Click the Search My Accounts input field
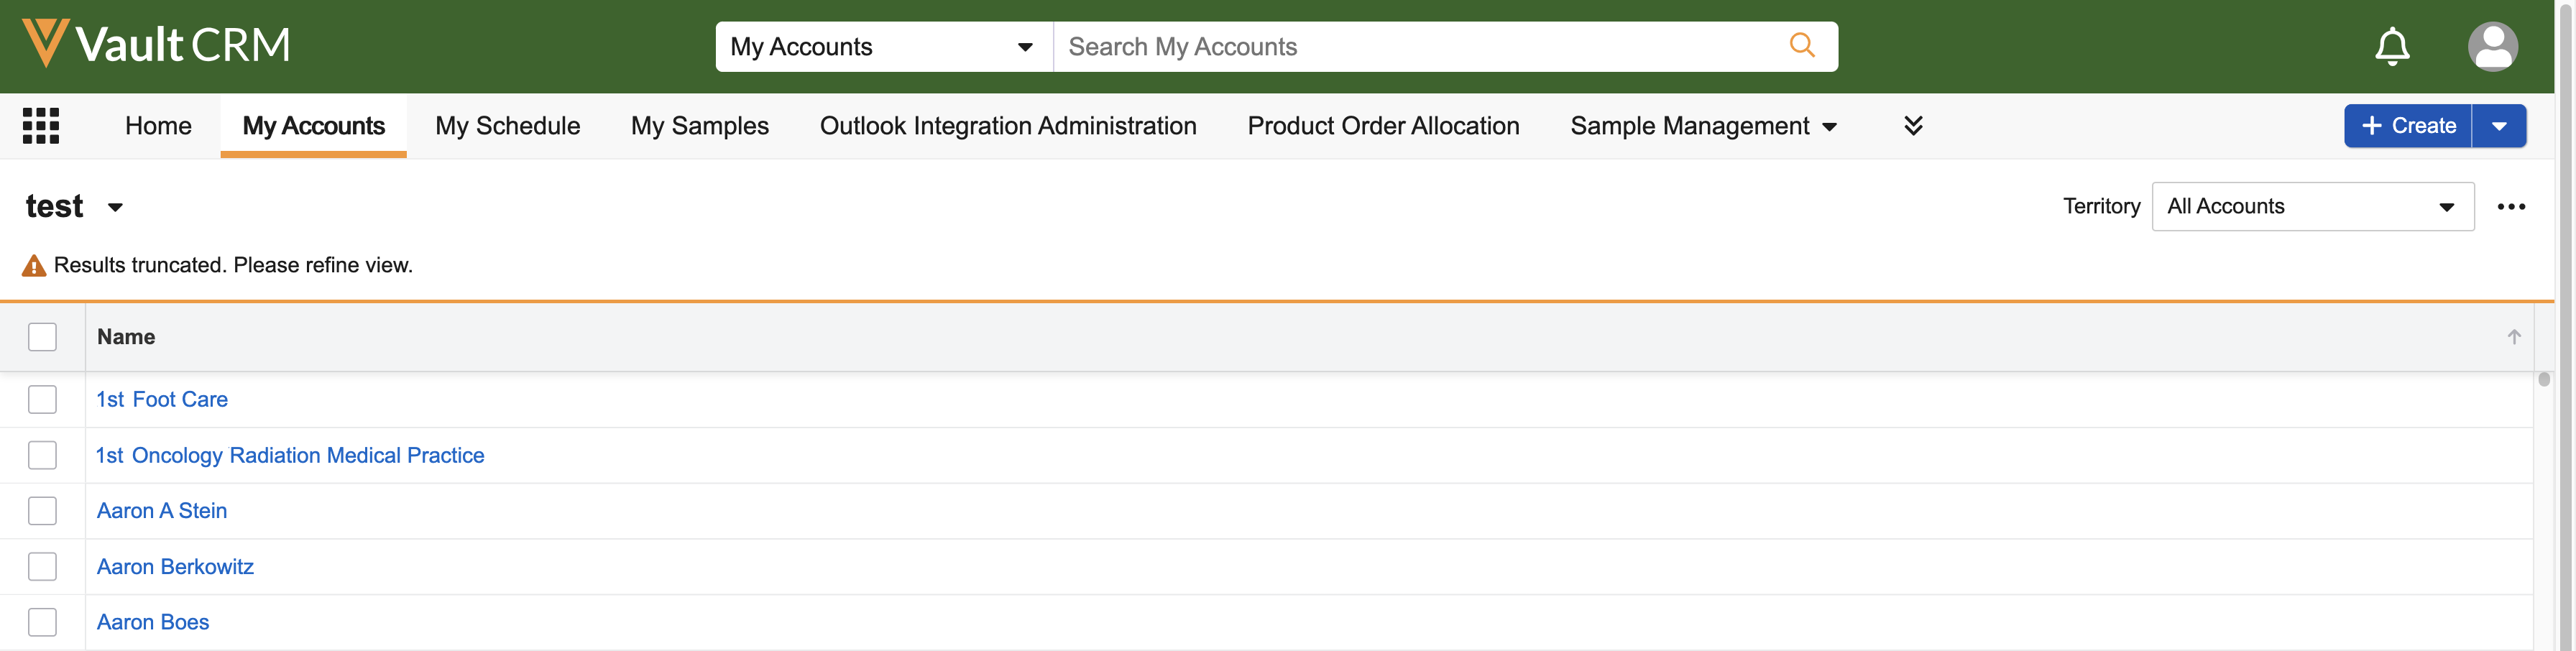The height and width of the screenshot is (651, 2576). pos(1420,47)
